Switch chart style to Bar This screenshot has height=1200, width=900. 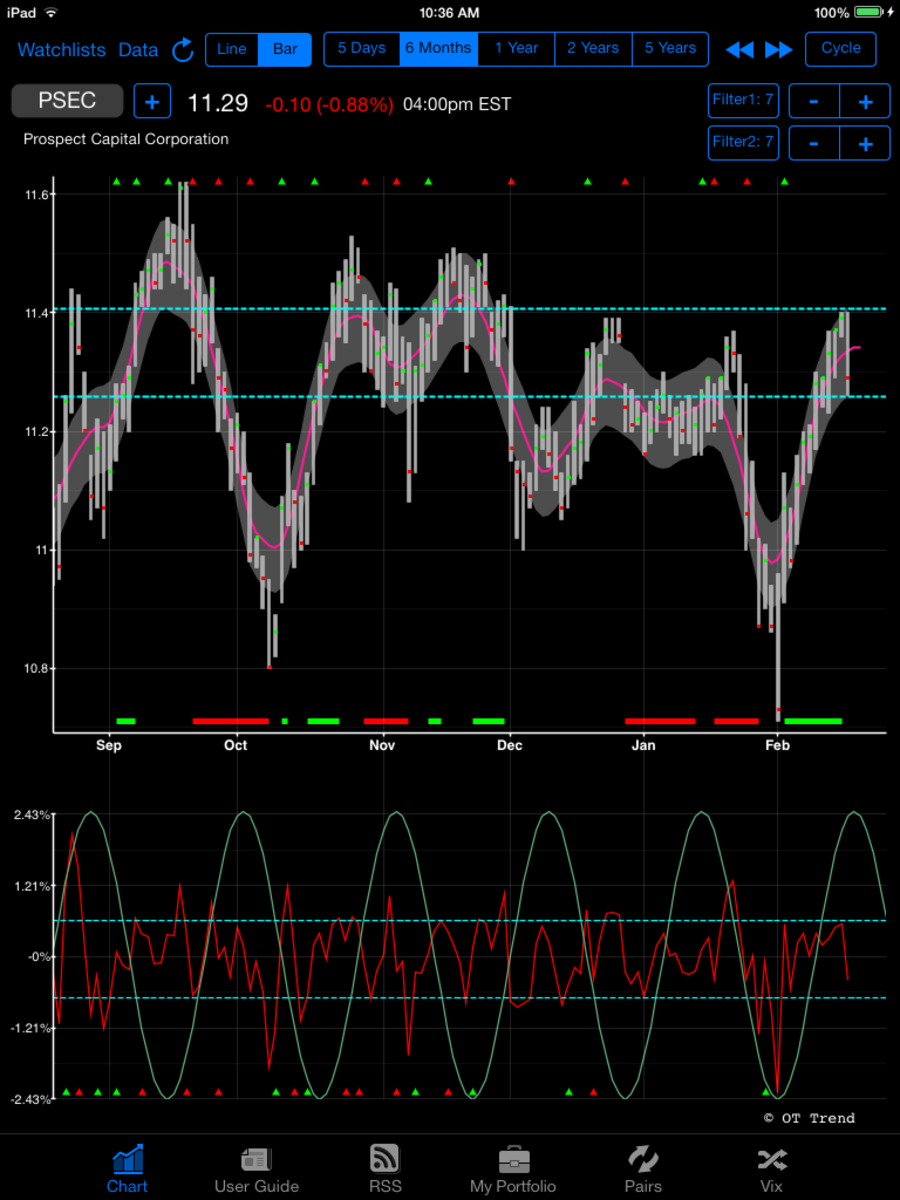[285, 49]
